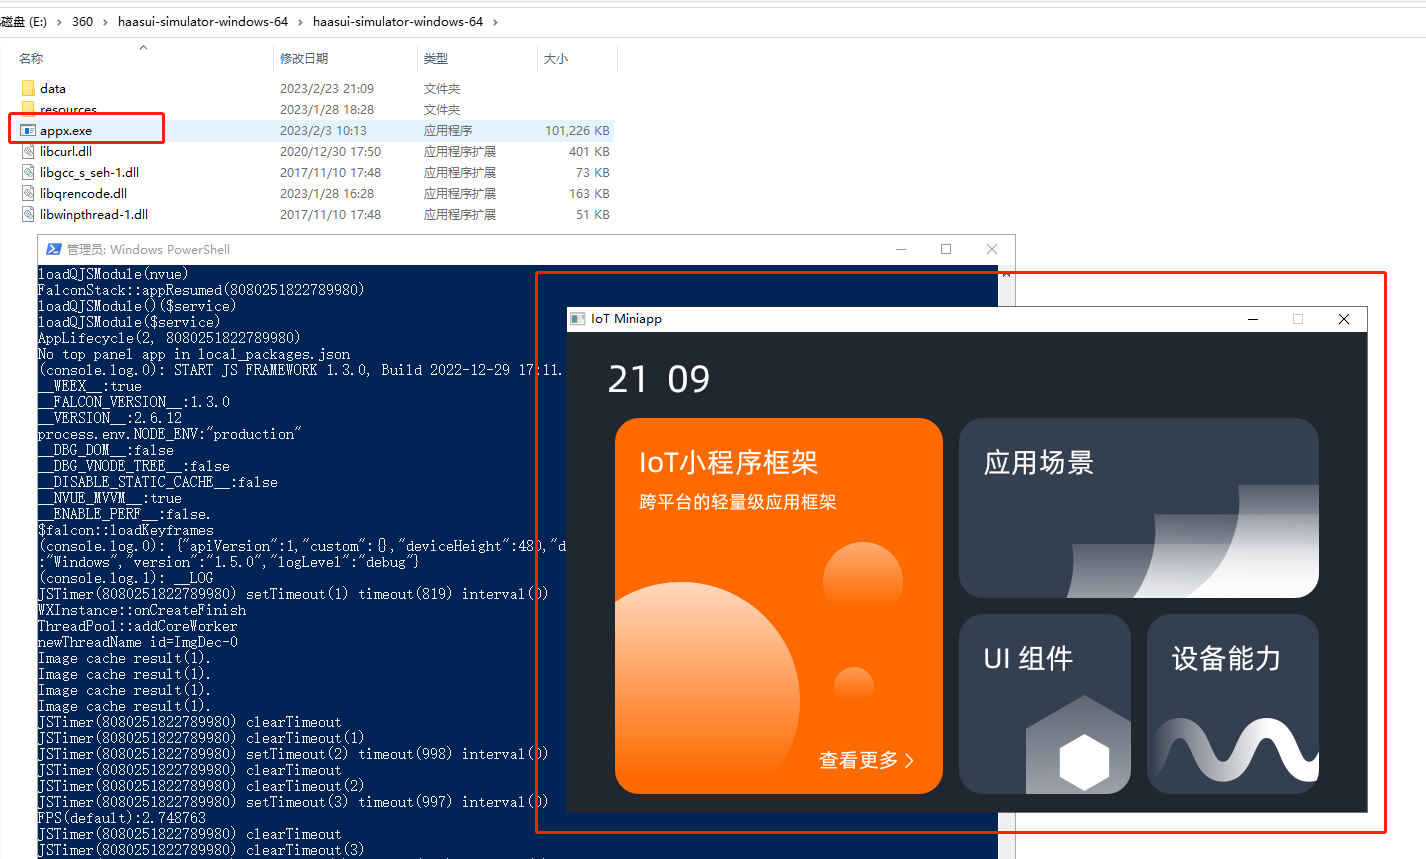The height and width of the screenshot is (859, 1426).
Task: Select the libqrencode.dll file icon
Action: 28,193
